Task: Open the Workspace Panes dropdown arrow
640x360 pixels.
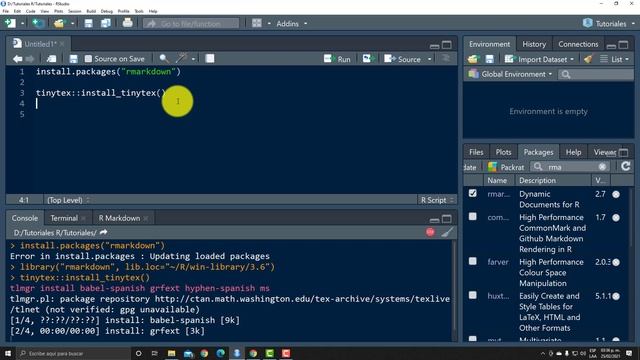Action: 269,24
